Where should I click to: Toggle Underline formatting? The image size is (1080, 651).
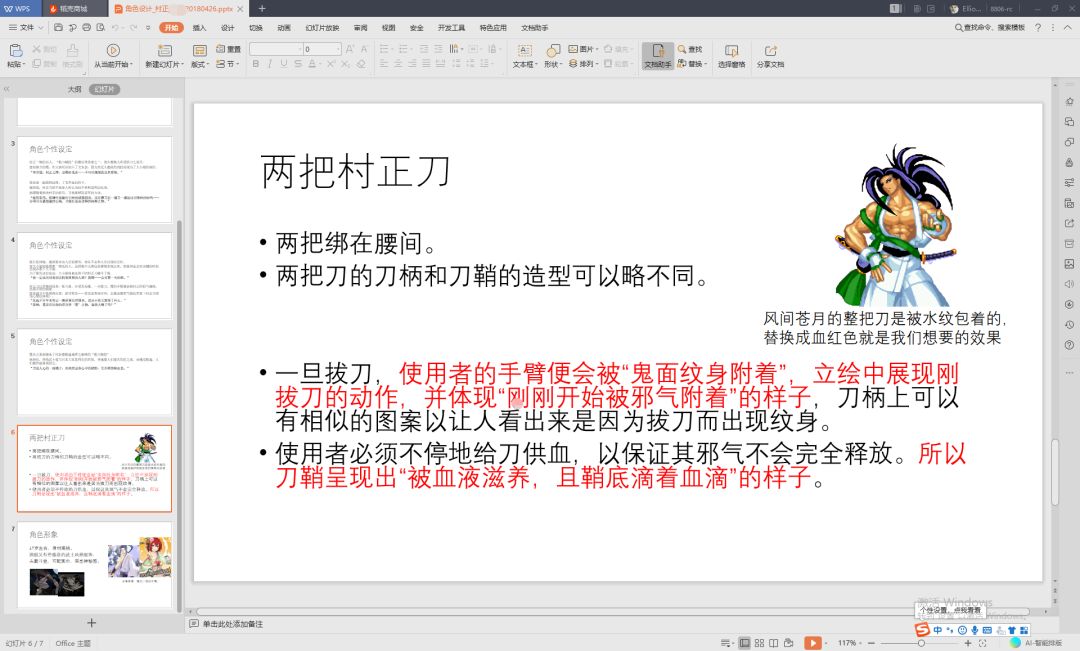click(x=284, y=63)
